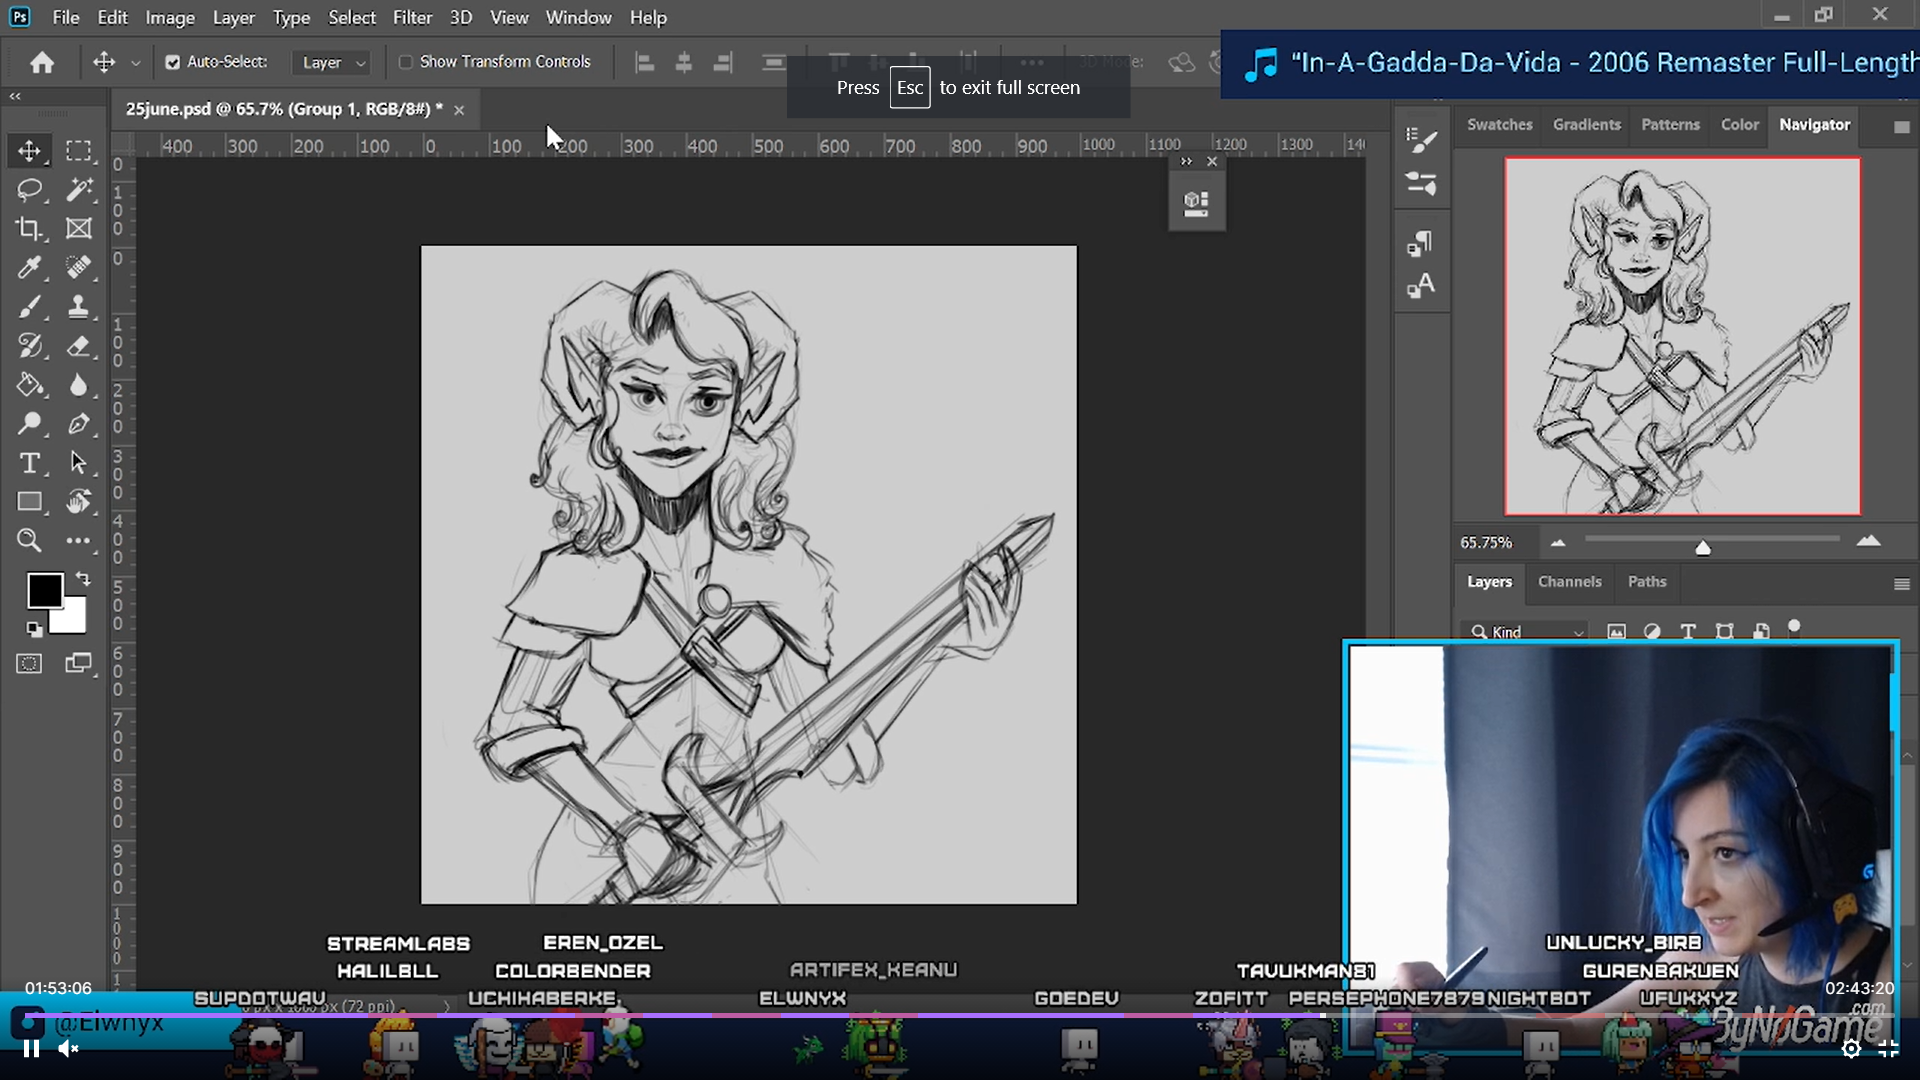Unmute the video volume
This screenshot has width=1920, height=1080.
tap(68, 1048)
